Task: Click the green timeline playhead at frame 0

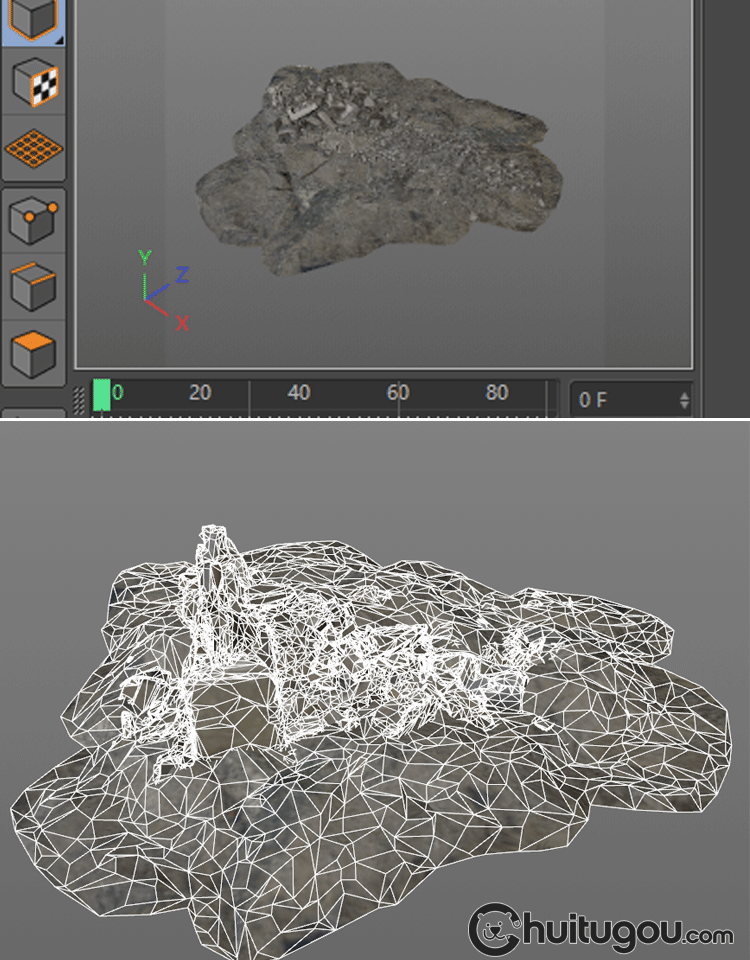Action: tap(102, 395)
